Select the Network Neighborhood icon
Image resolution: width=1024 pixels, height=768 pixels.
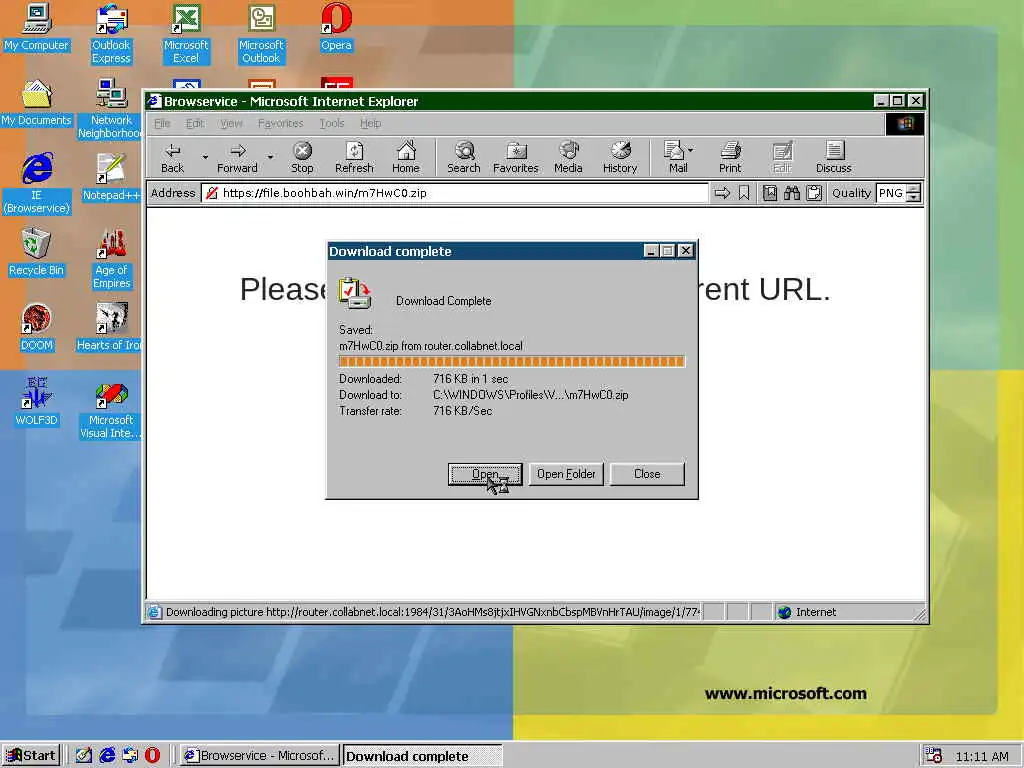point(110,108)
